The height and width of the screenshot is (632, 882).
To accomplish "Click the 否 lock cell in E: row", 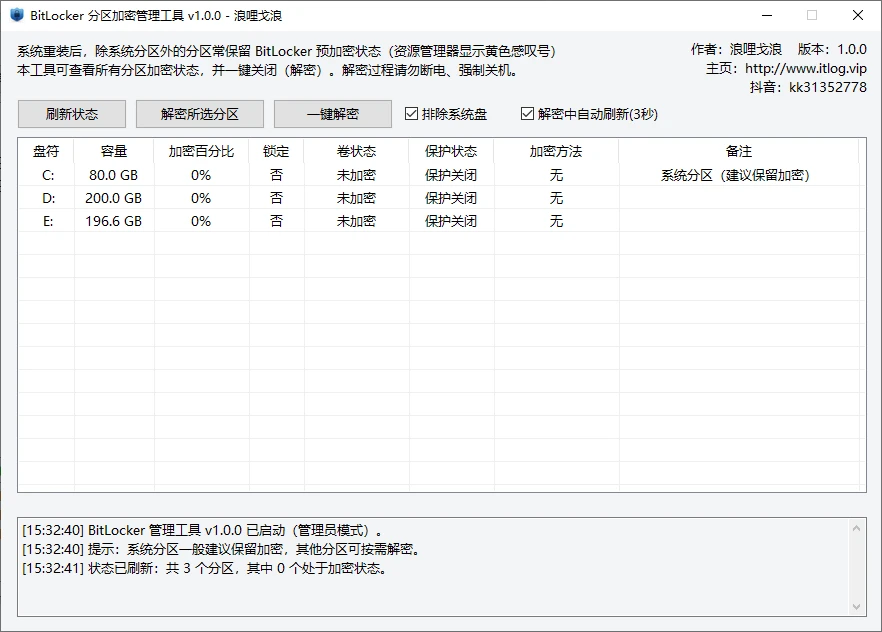I will click(x=276, y=221).
